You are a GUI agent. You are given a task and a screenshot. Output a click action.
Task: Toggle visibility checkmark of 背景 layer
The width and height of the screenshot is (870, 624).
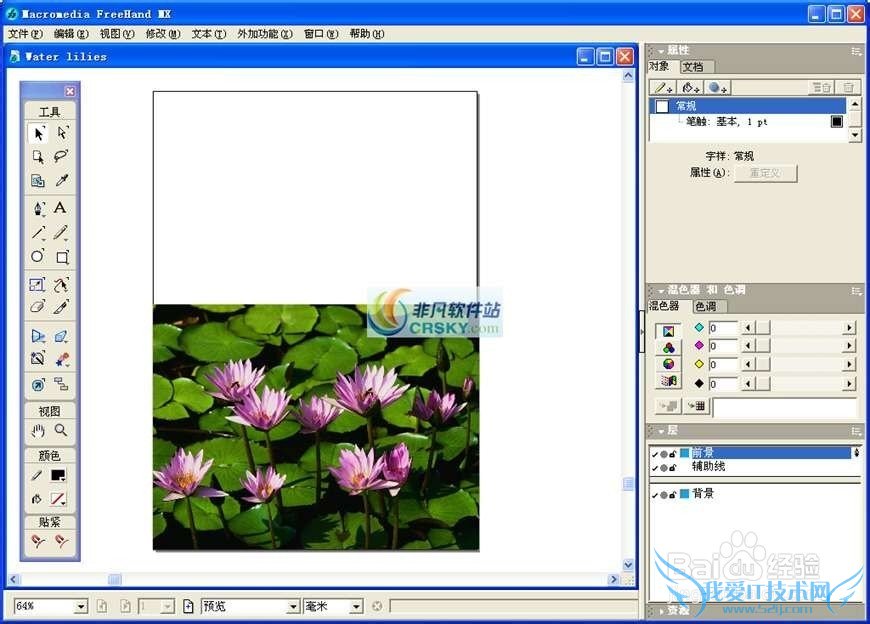[x=655, y=494]
